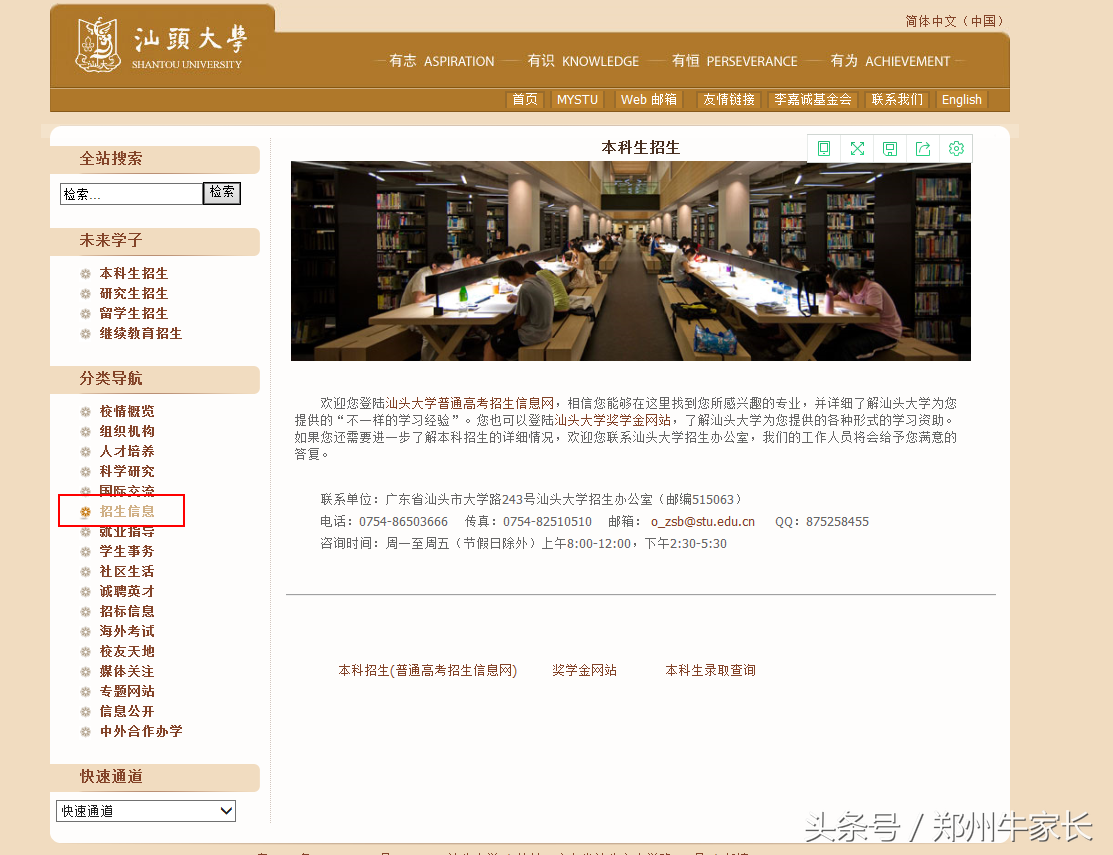Click the share page icon
This screenshot has width=1113, height=855.
tap(923, 148)
